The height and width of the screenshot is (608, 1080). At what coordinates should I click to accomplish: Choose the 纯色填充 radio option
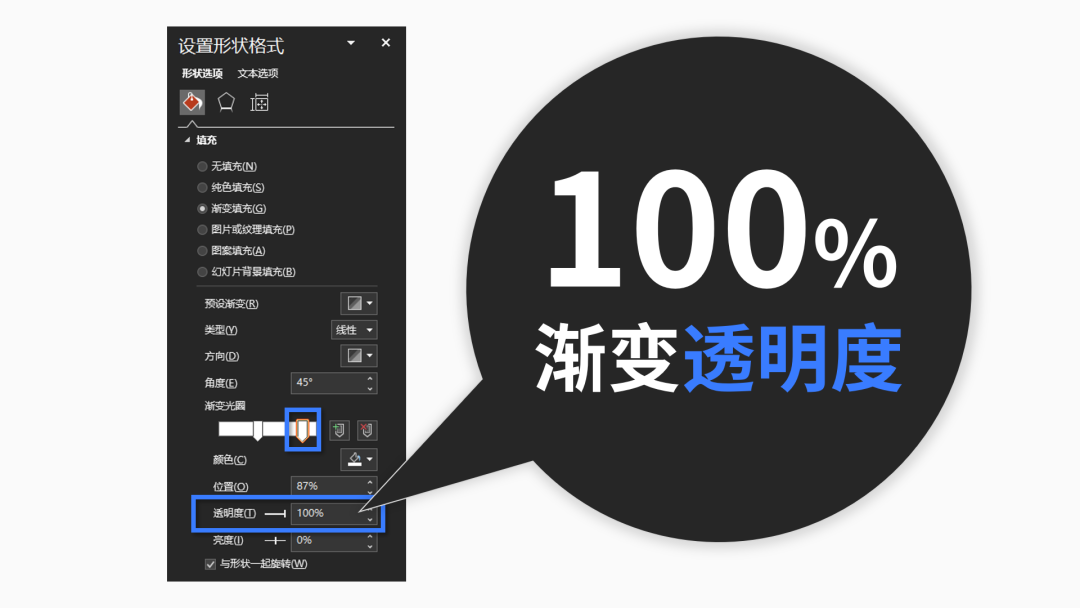[203, 188]
